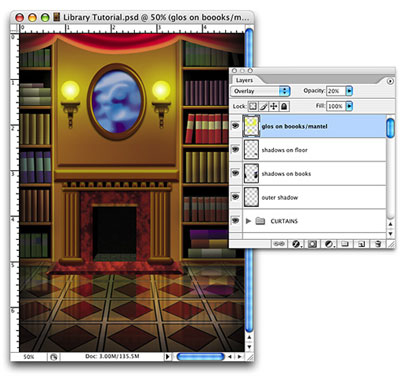Select the shadows on floor layer
This screenshot has width=400, height=388.
pos(313,150)
